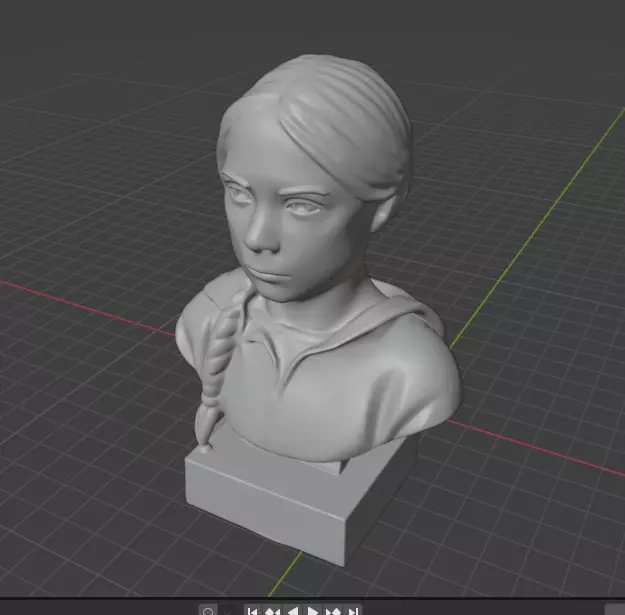Jump to the timeline start frame
625x615 pixels.
(x=252, y=611)
